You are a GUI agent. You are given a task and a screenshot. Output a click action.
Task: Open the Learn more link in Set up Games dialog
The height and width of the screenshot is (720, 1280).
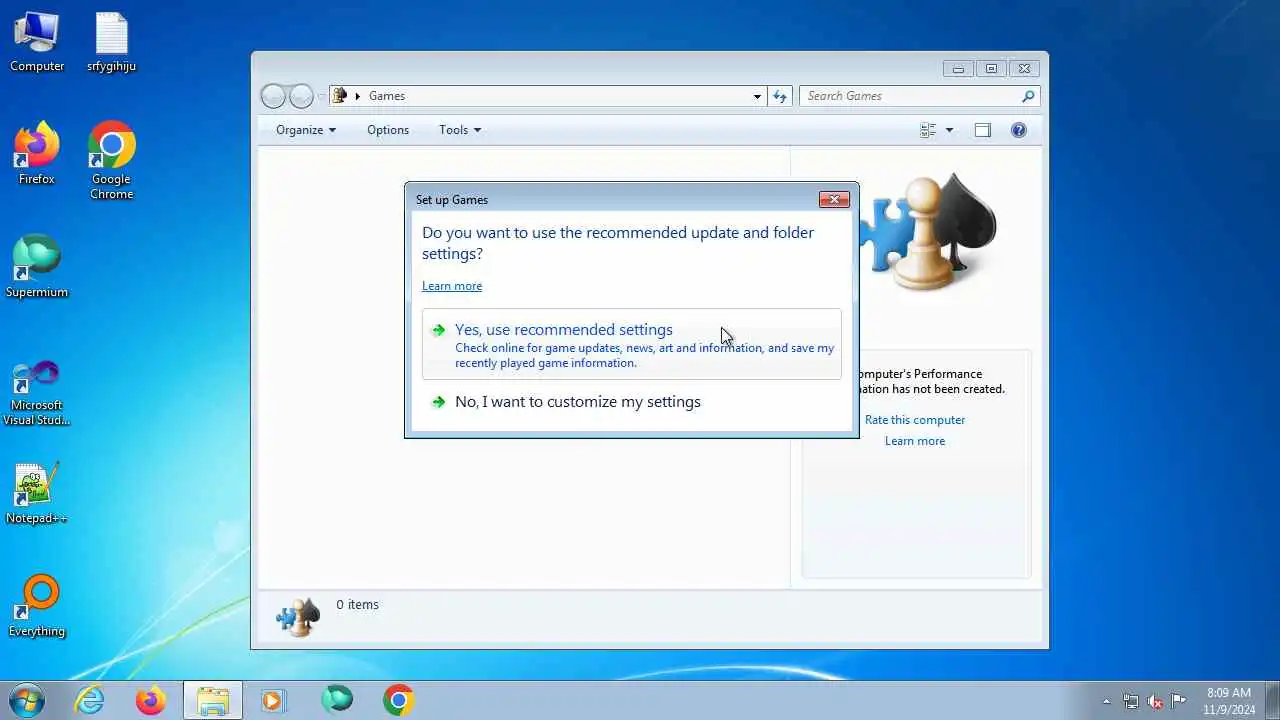point(452,286)
